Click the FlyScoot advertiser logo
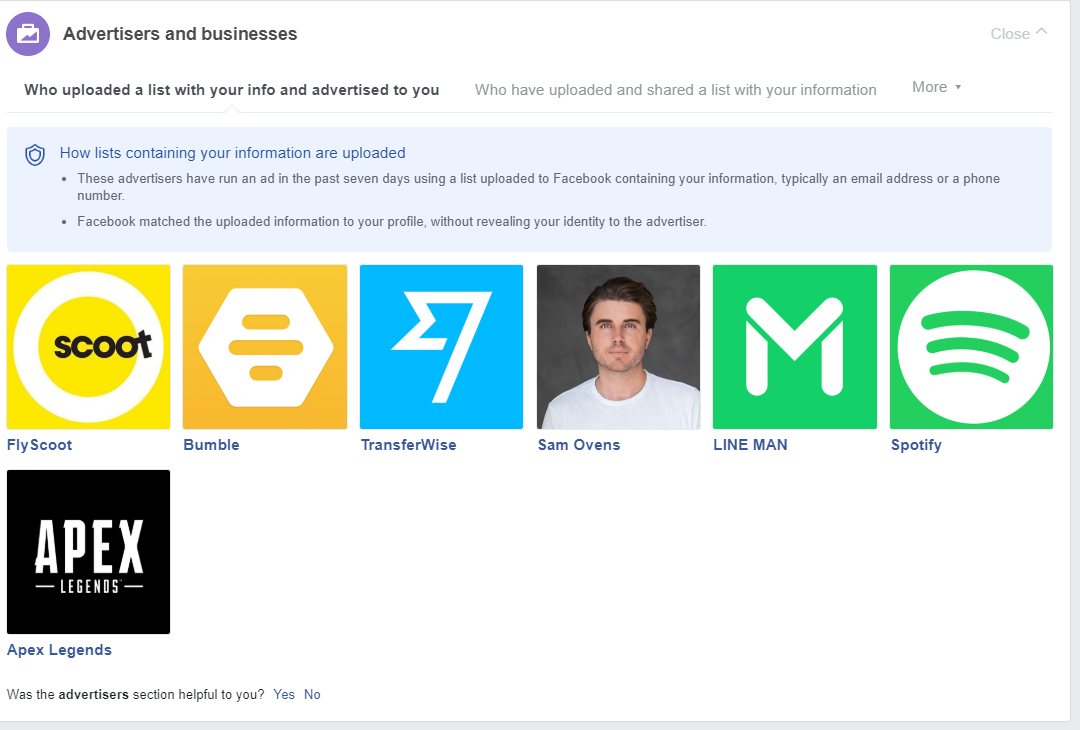The image size is (1080, 730). (x=88, y=347)
